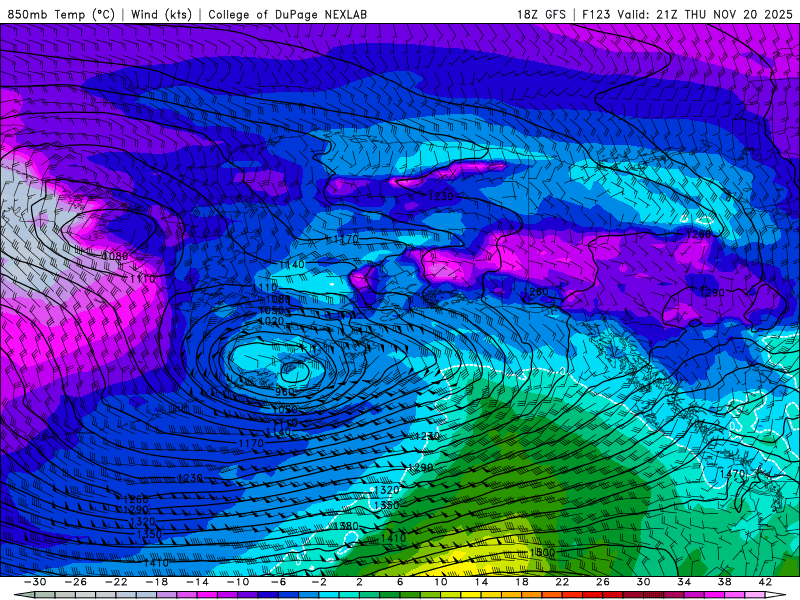Click the "Wind (kts)" header label

(x=161, y=14)
